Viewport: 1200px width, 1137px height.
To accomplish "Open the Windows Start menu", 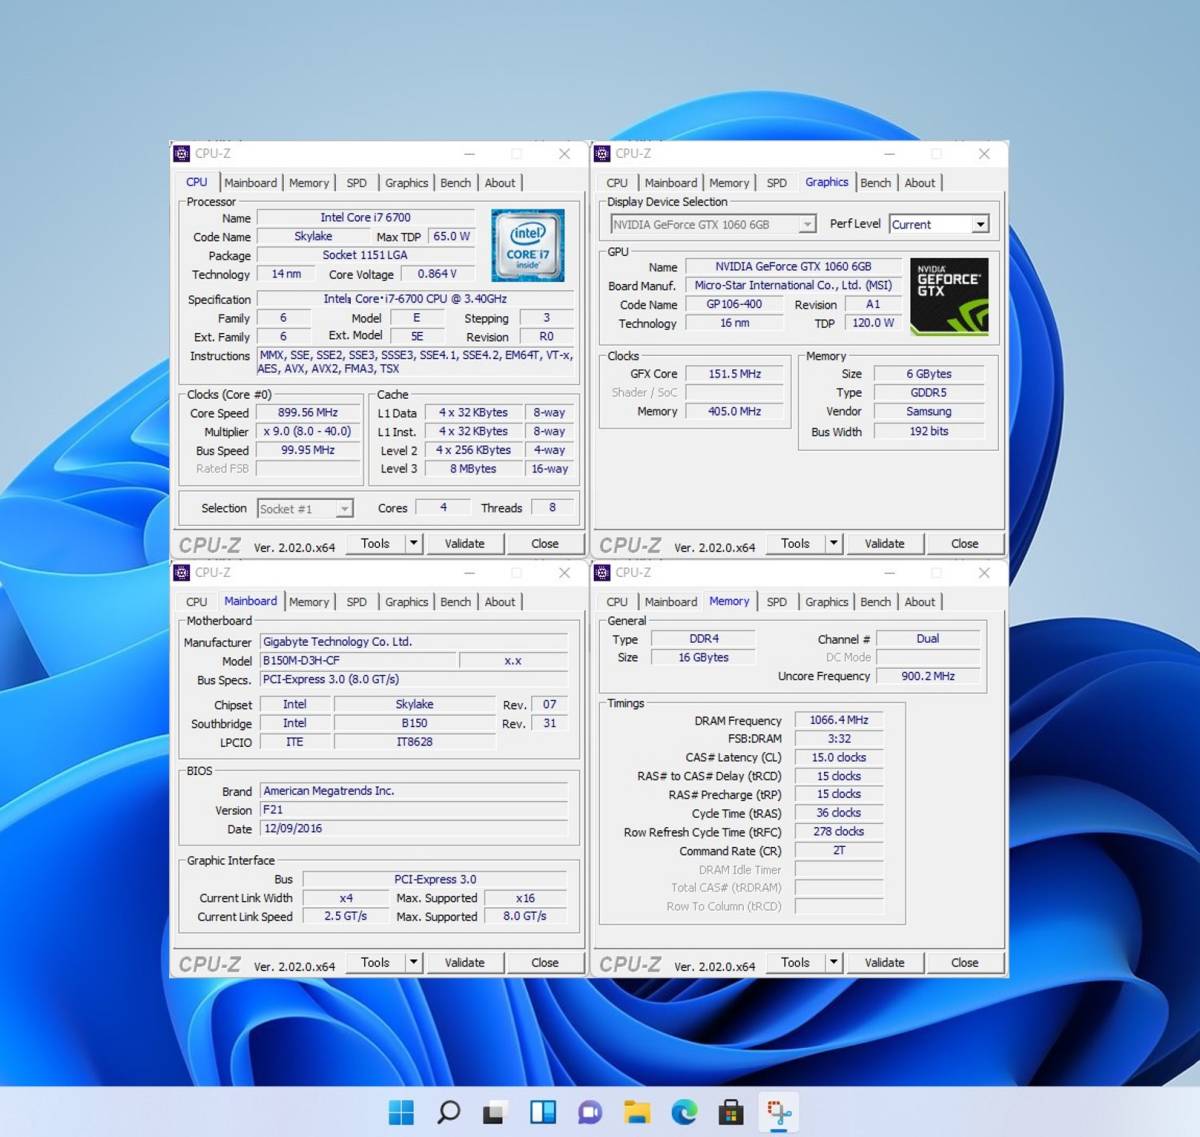I will (401, 1112).
